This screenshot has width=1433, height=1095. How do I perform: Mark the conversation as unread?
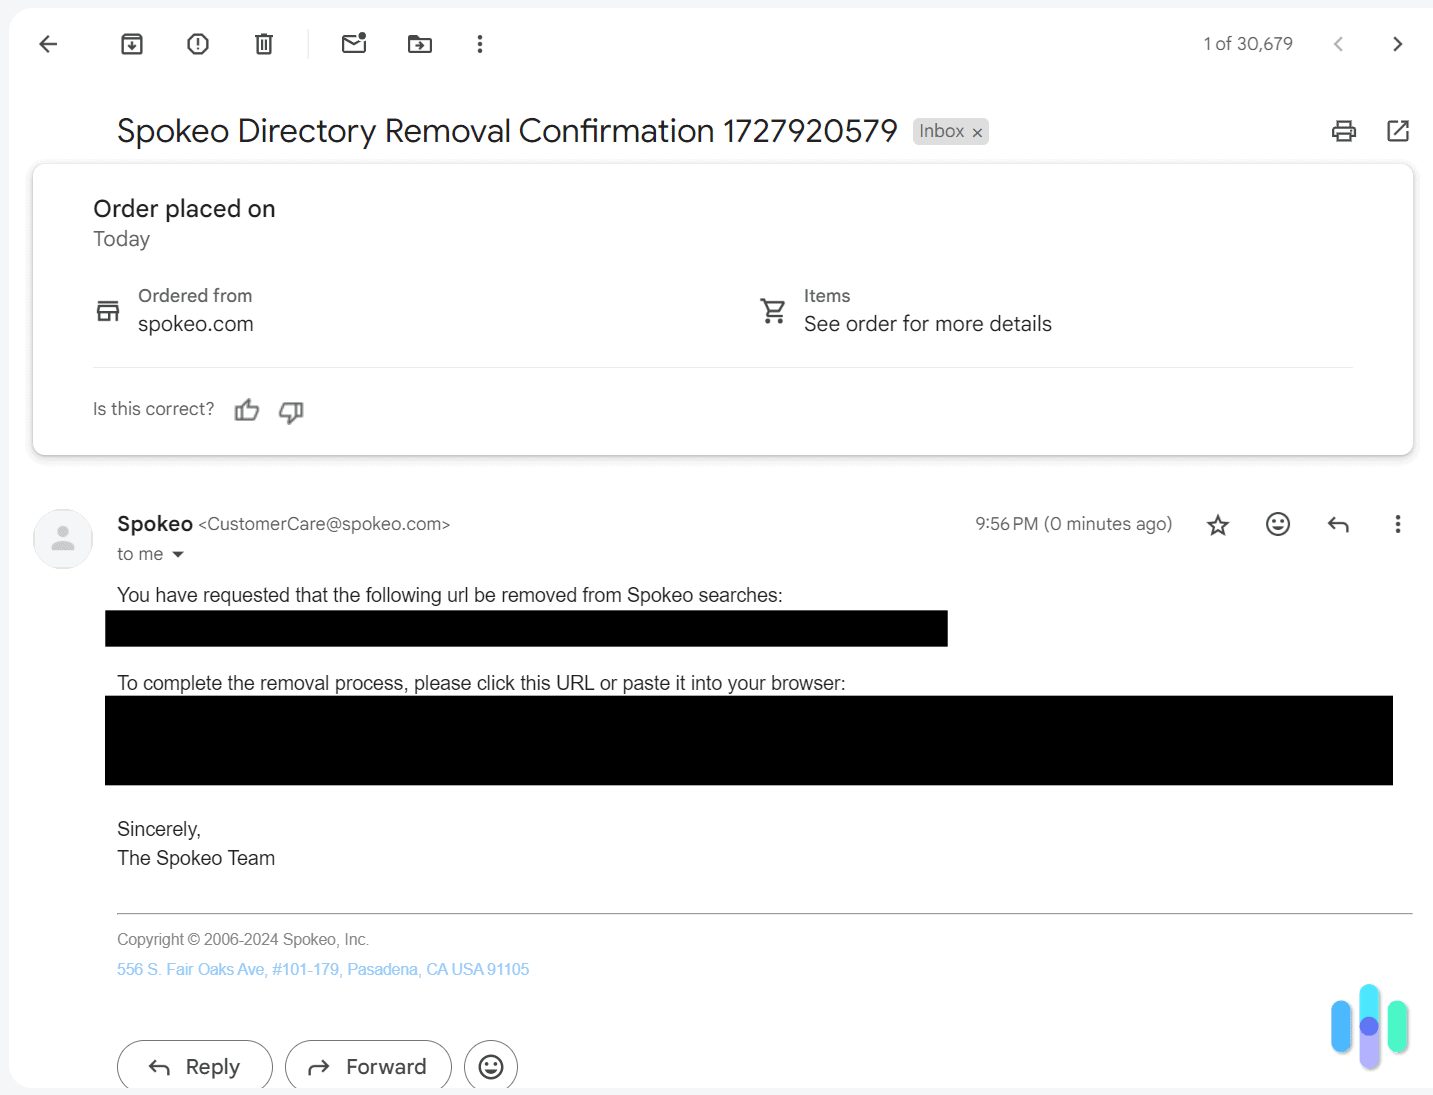pyautogui.click(x=353, y=44)
